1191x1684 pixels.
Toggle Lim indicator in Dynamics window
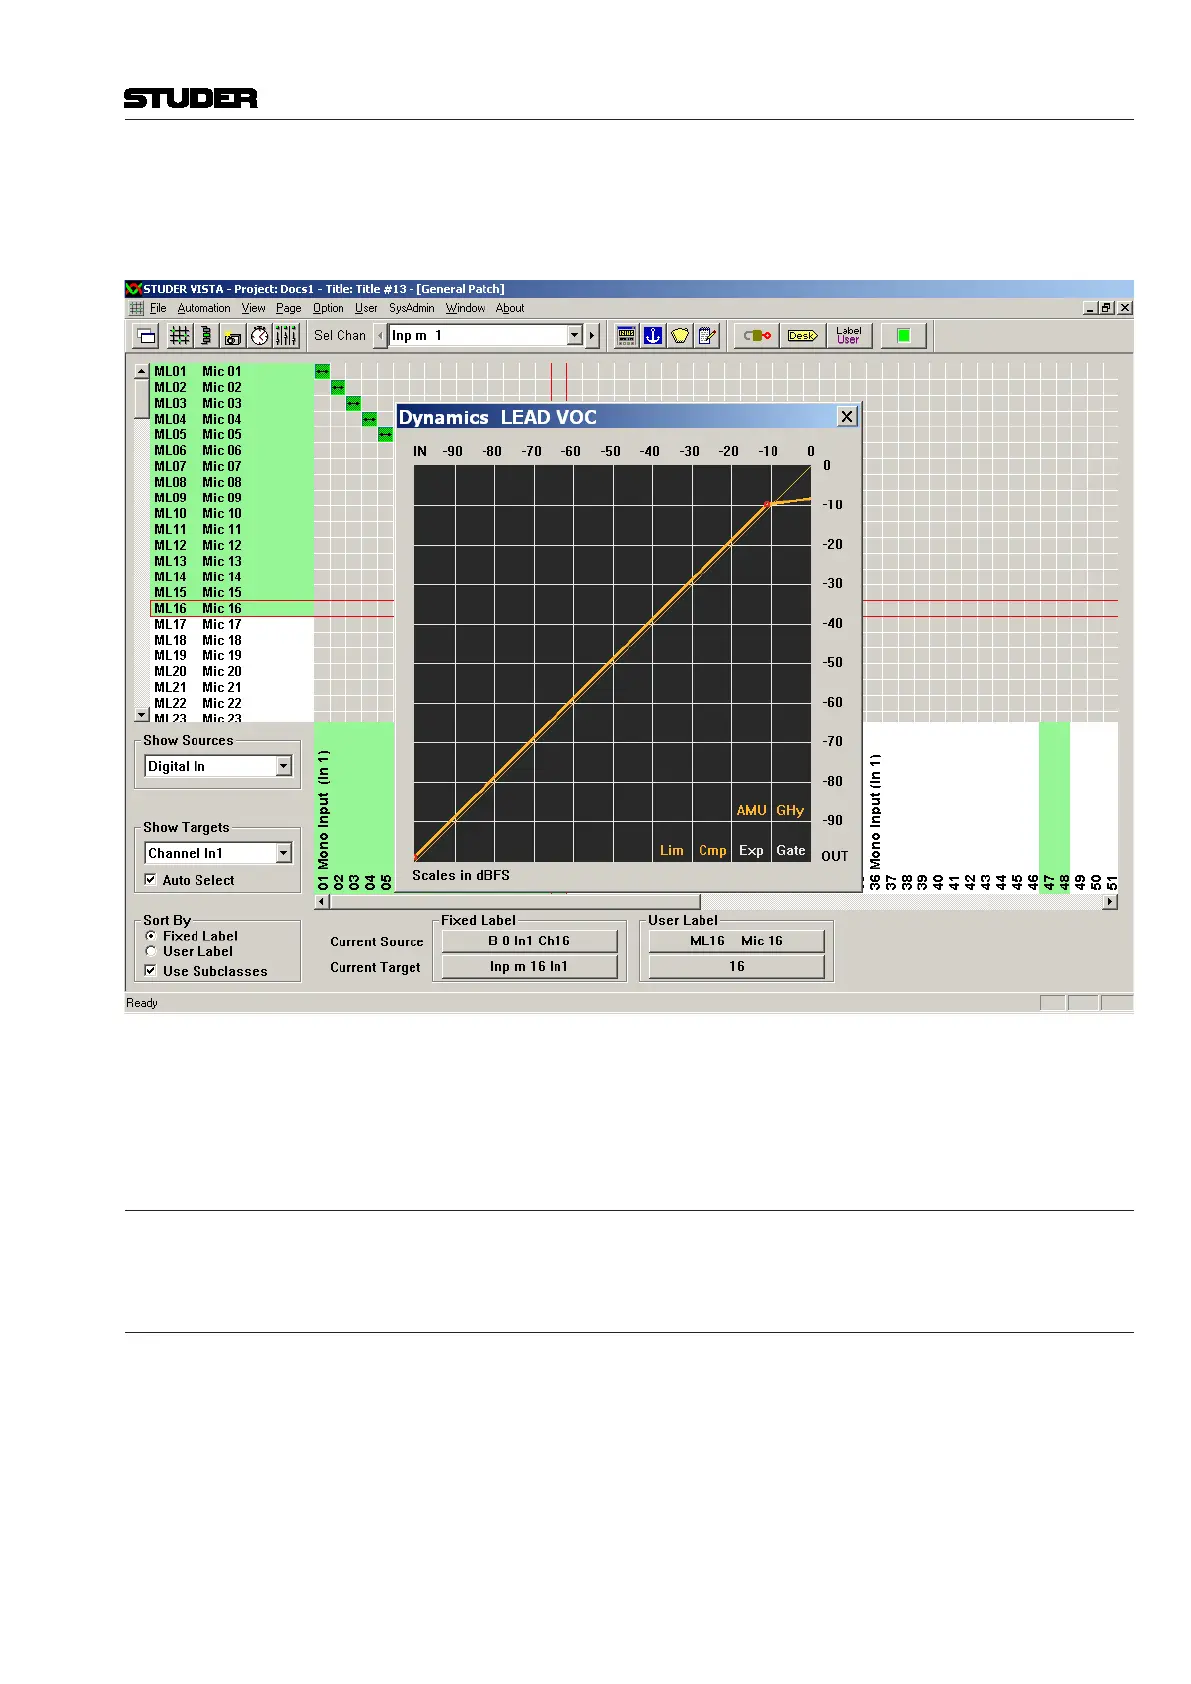tap(672, 851)
